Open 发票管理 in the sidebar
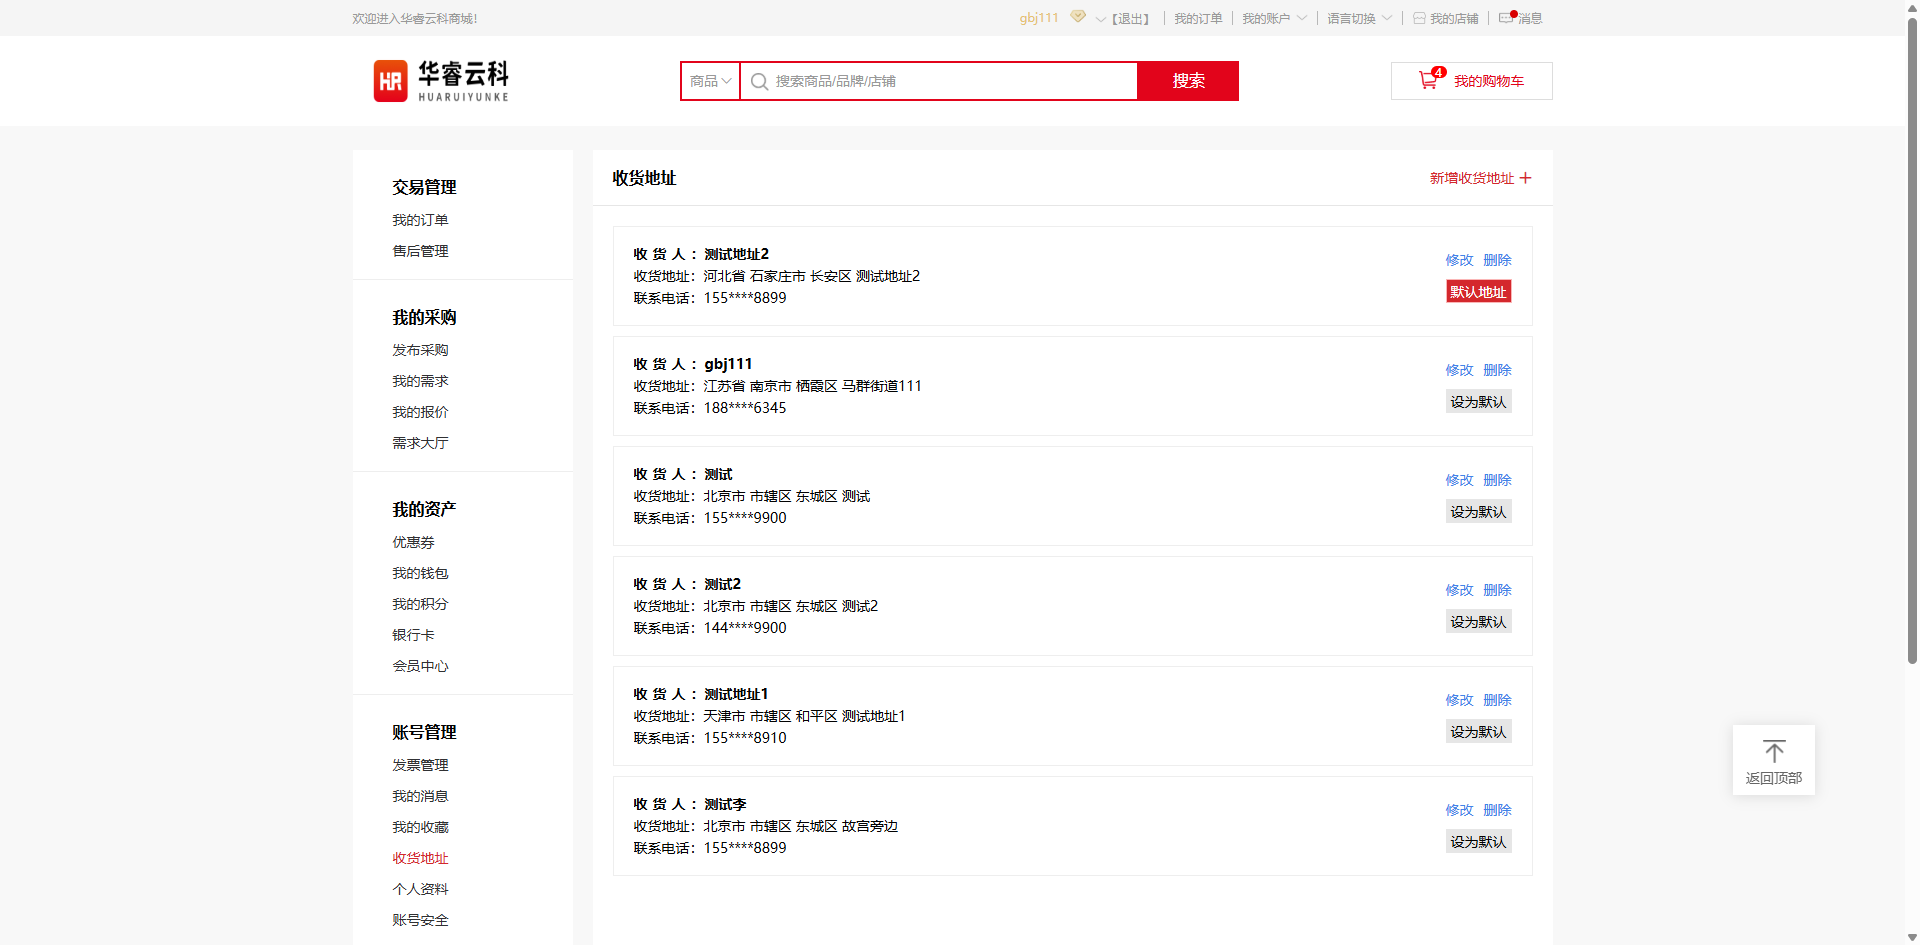The width and height of the screenshot is (1920, 945). [x=420, y=765]
